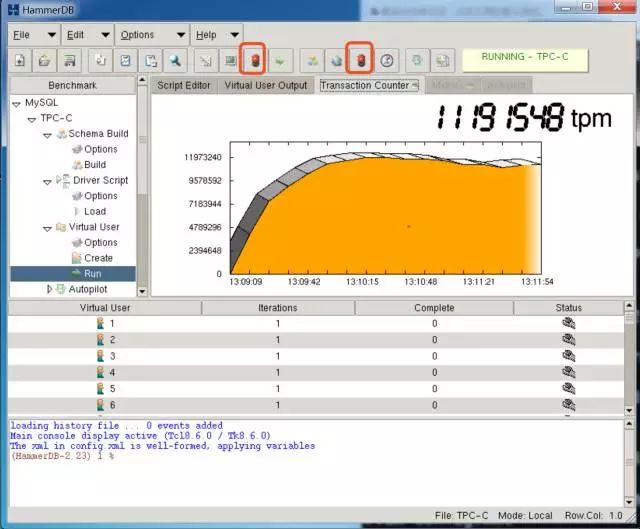Click the Schema Build boxes toolbar icon
The image size is (640, 529).
coord(312,61)
